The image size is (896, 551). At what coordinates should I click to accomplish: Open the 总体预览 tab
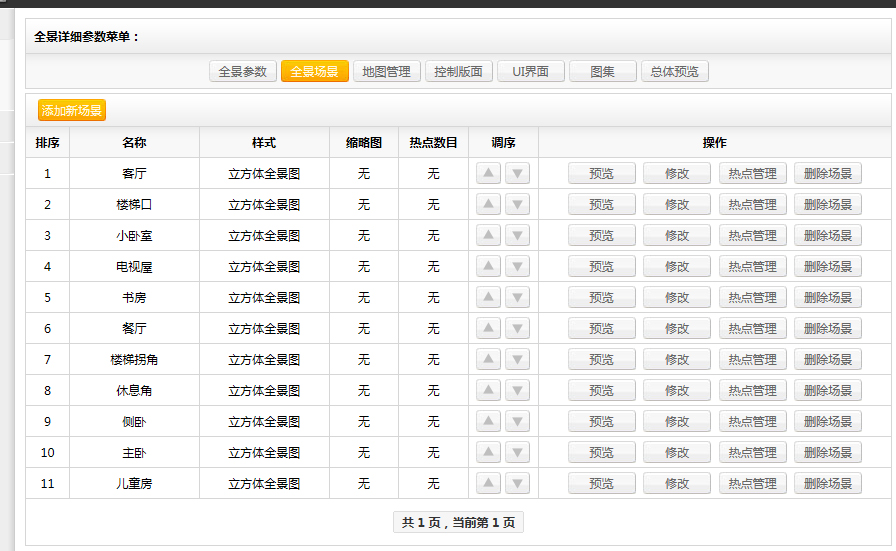pyautogui.click(x=675, y=72)
